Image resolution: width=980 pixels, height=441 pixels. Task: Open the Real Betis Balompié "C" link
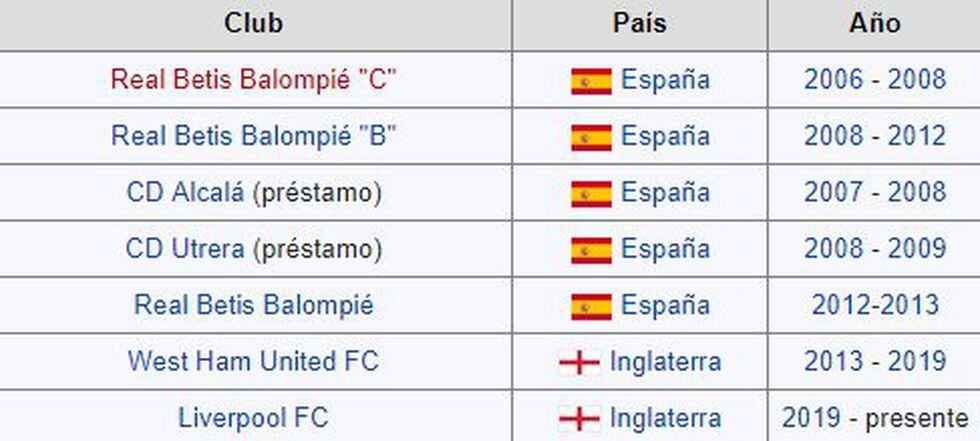point(254,80)
